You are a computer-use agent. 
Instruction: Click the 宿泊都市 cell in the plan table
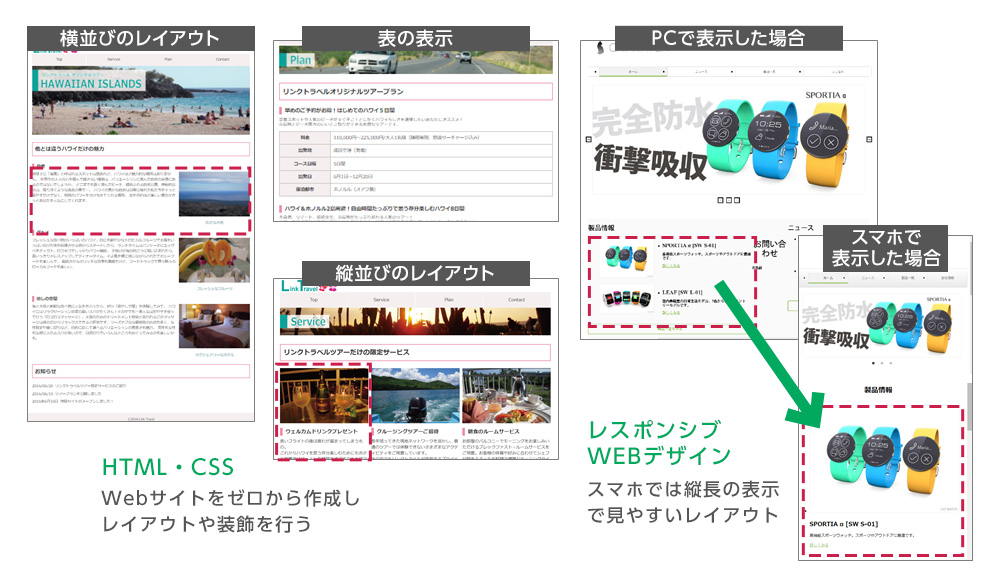[305, 190]
